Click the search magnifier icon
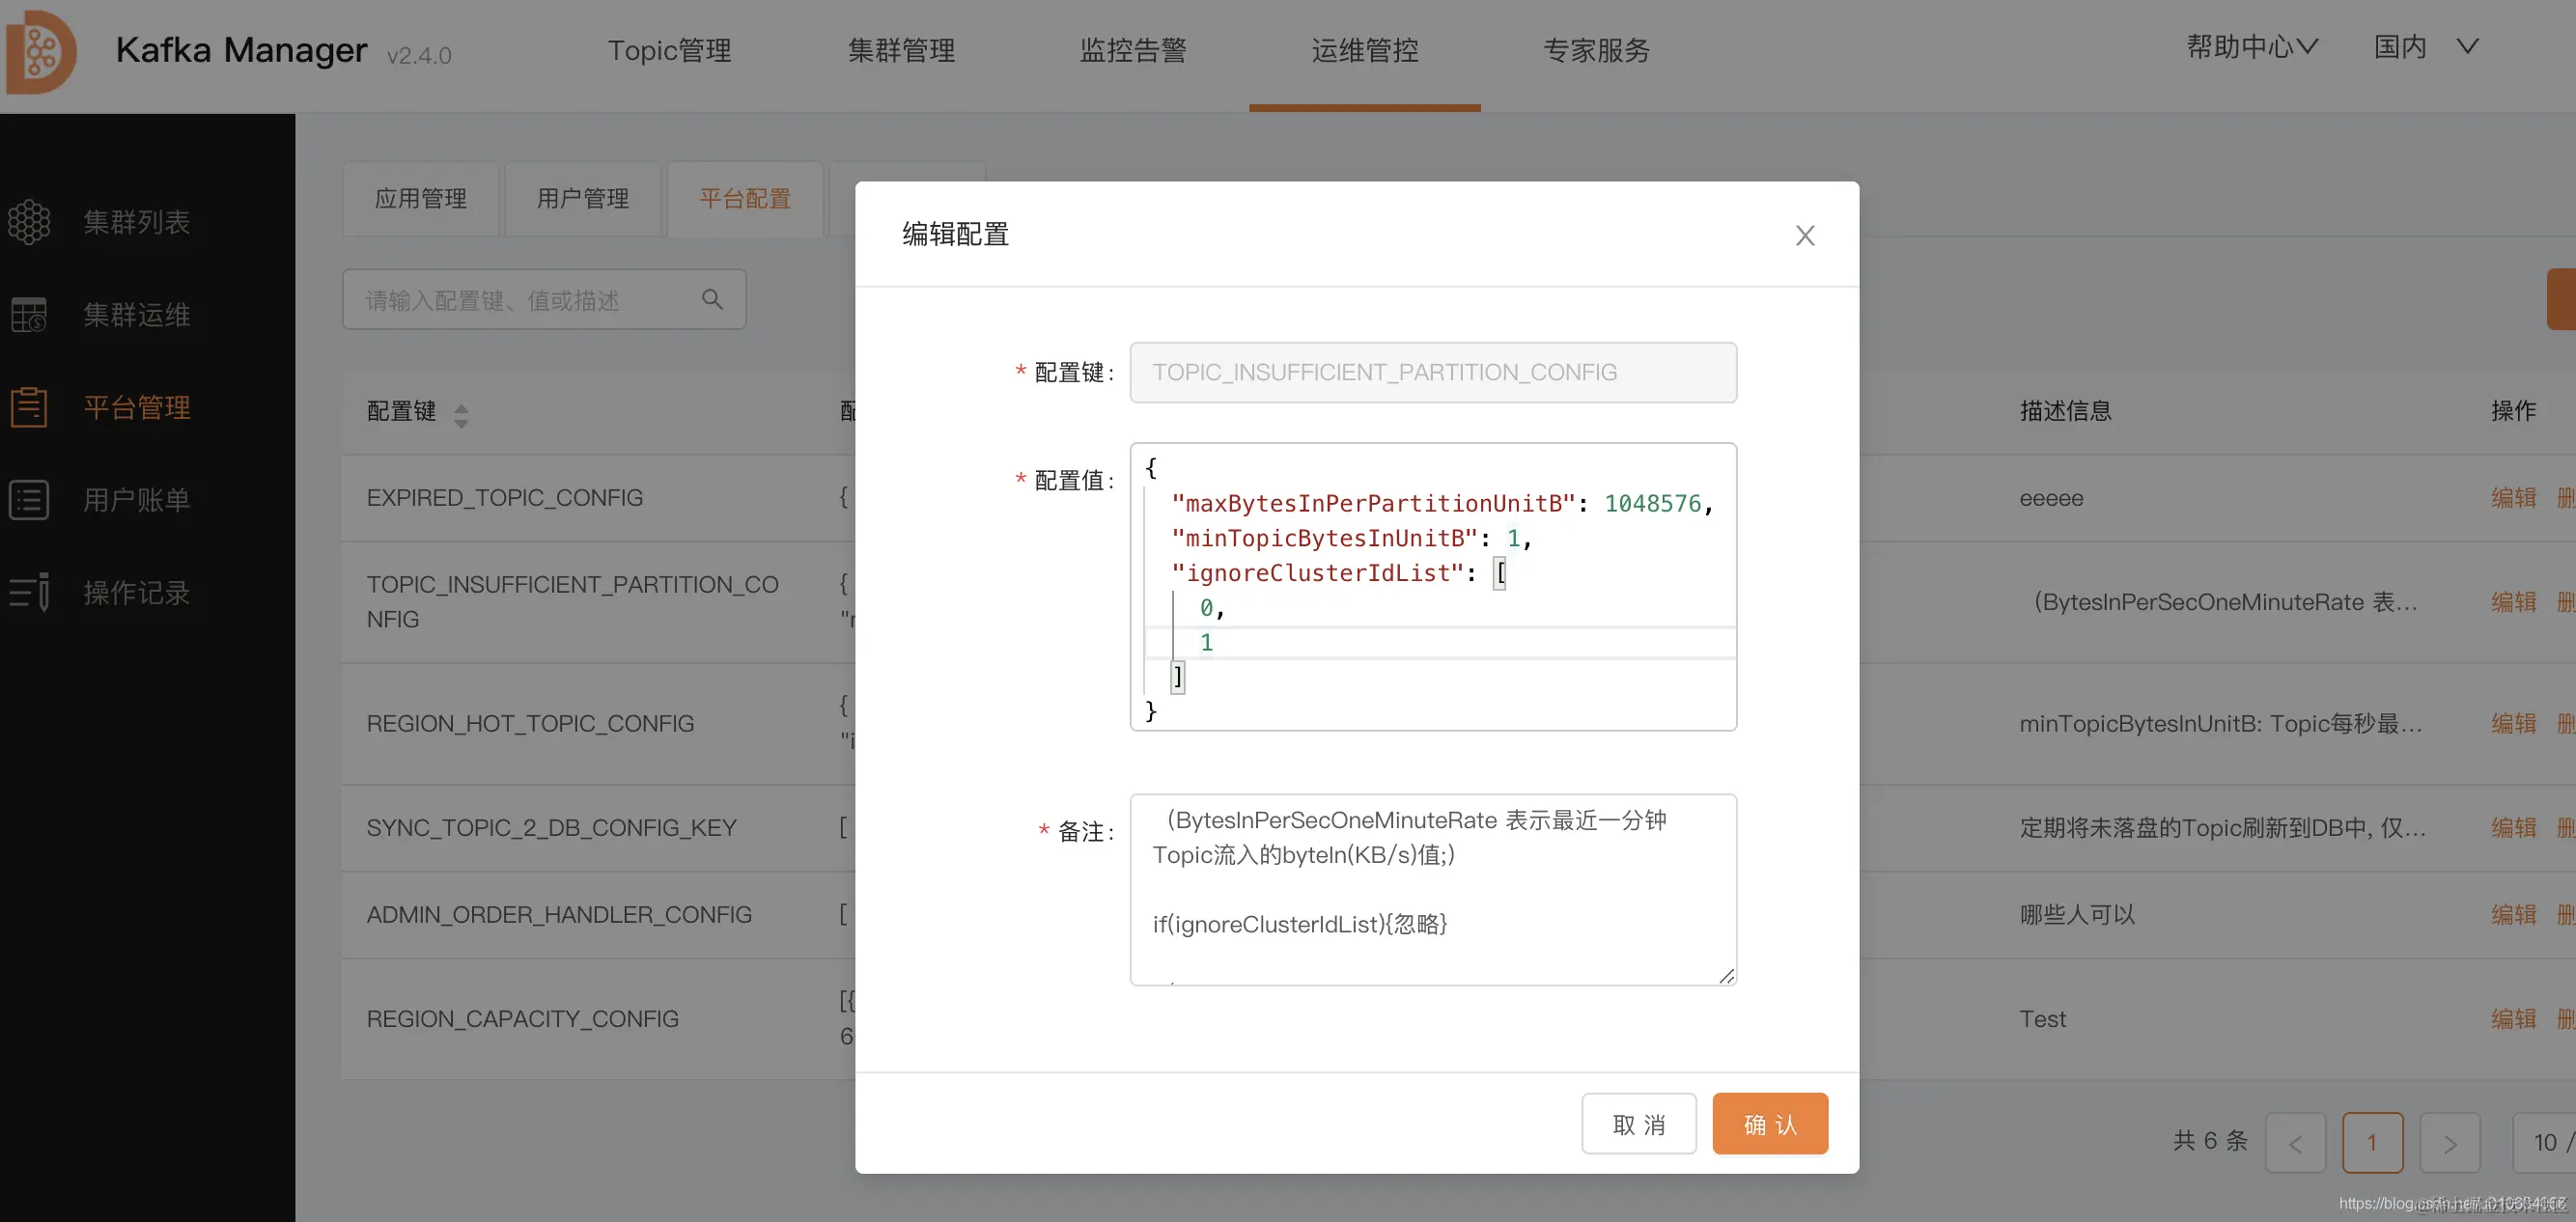The image size is (2576, 1222). point(712,299)
